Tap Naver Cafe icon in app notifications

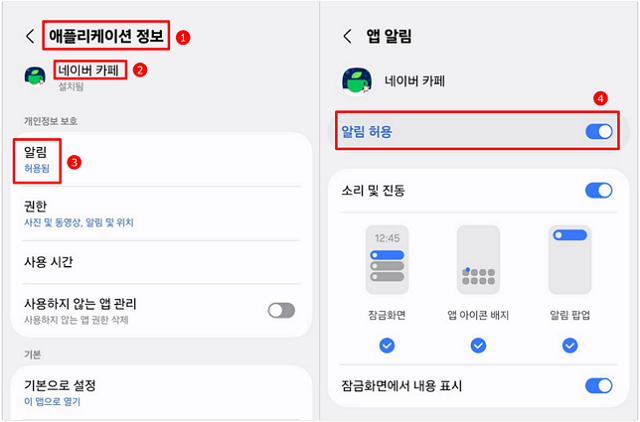tap(357, 82)
